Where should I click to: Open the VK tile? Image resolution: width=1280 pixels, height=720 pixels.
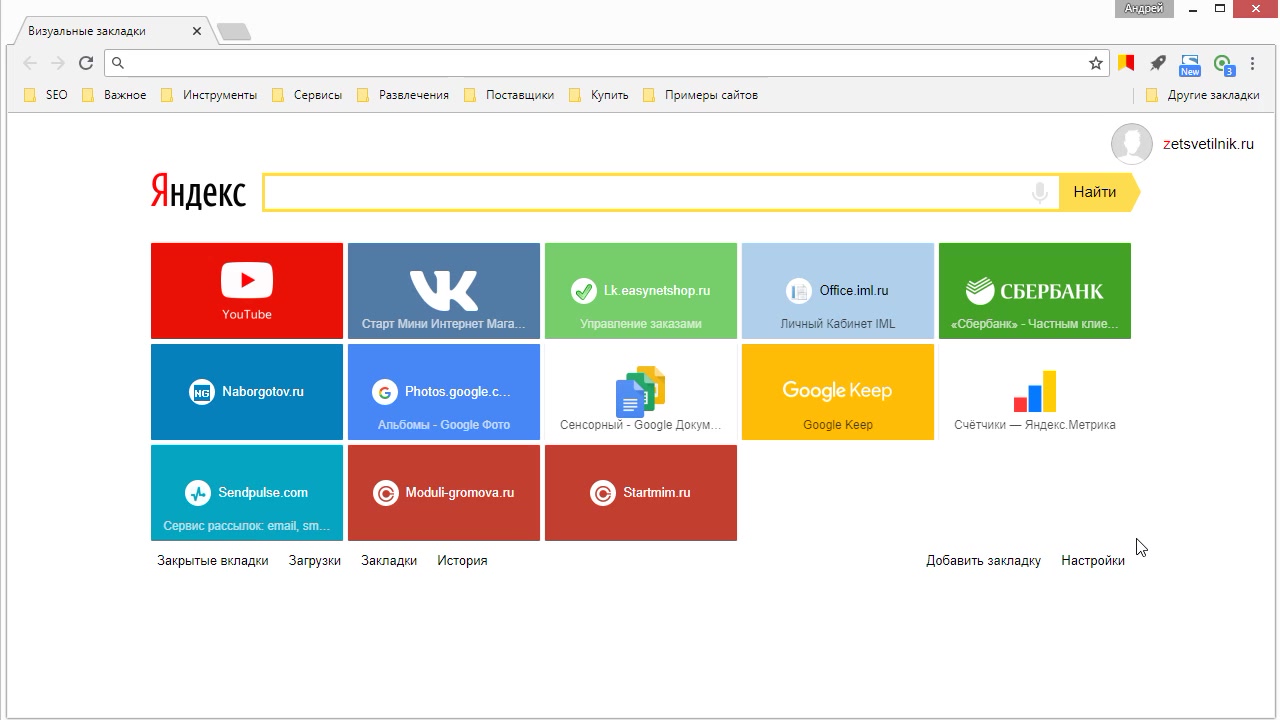tap(444, 291)
